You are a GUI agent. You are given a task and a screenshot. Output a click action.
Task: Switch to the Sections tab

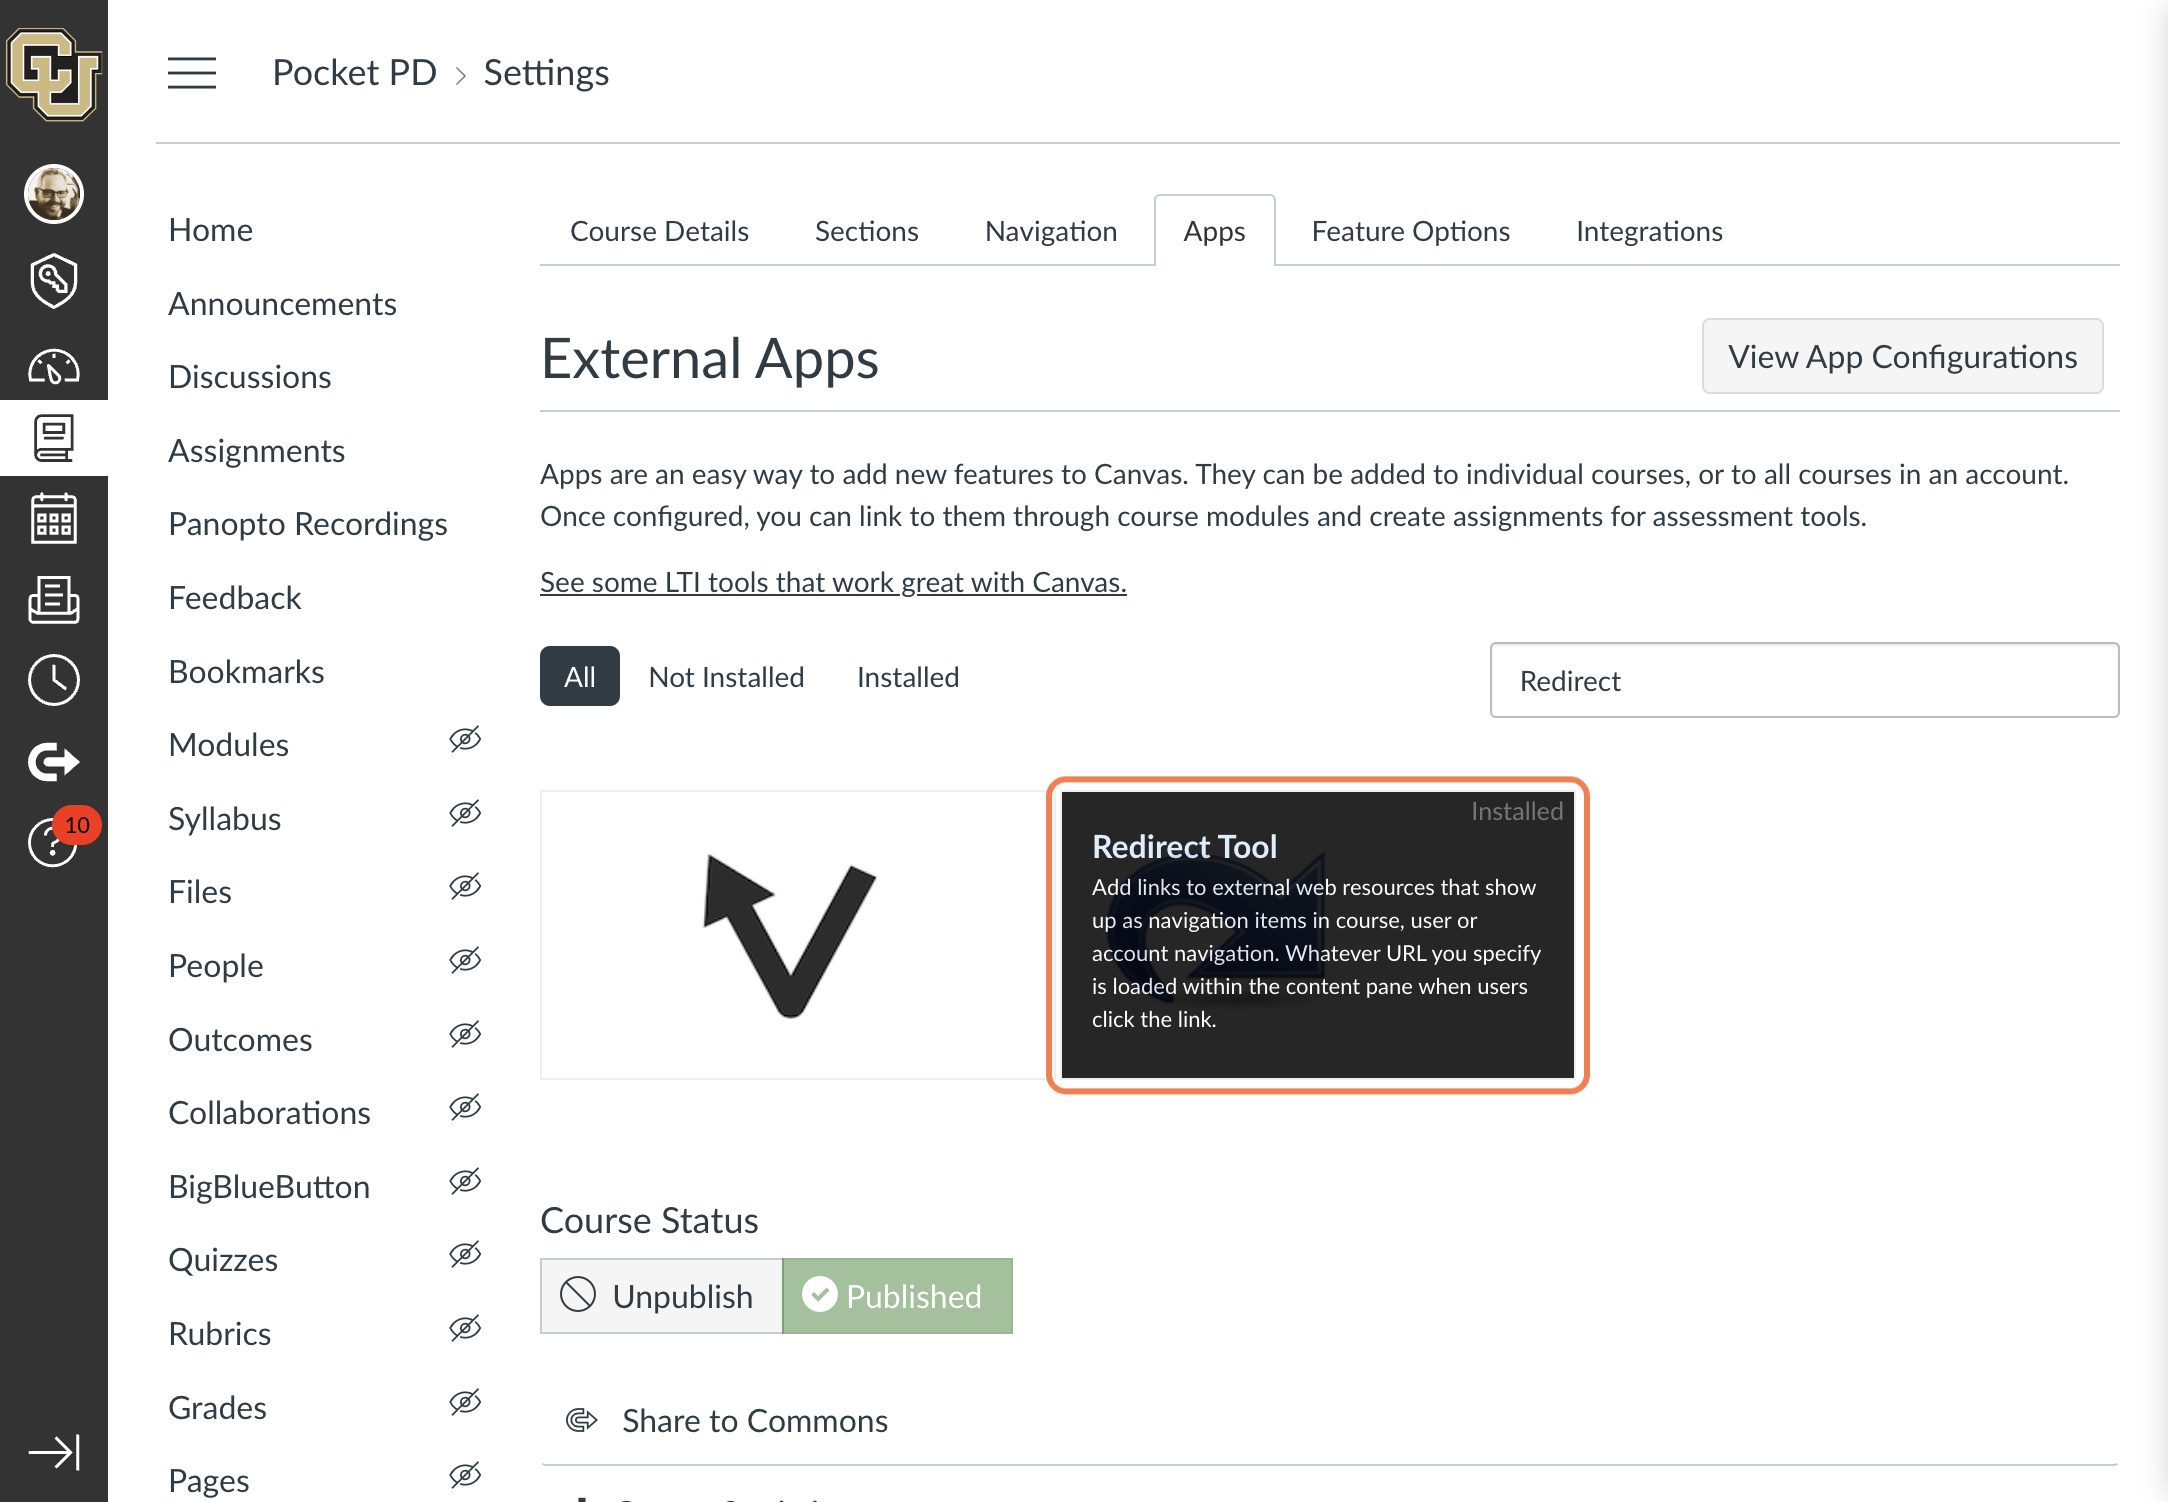[866, 231]
